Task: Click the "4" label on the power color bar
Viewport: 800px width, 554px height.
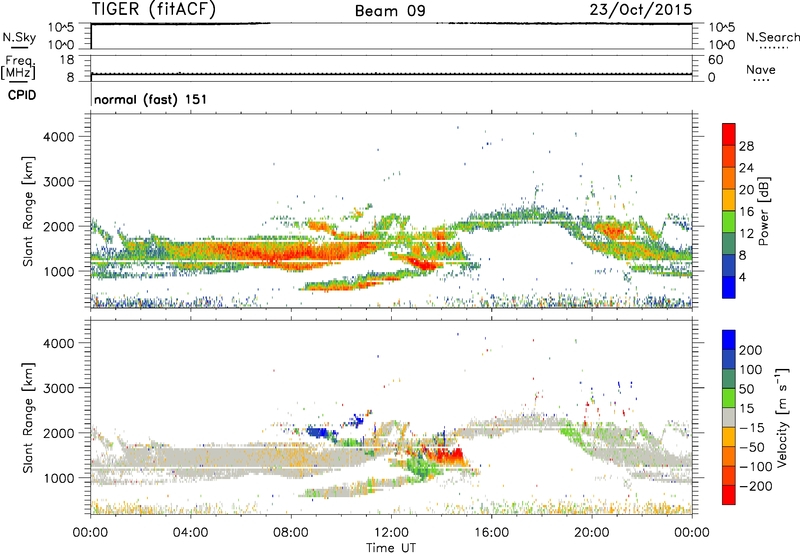Action: 742,278
